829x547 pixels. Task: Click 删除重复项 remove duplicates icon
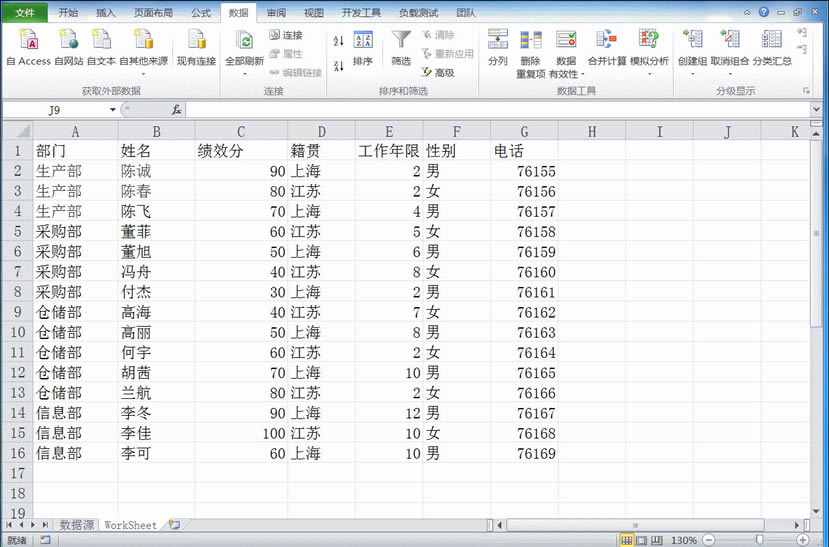point(530,53)
